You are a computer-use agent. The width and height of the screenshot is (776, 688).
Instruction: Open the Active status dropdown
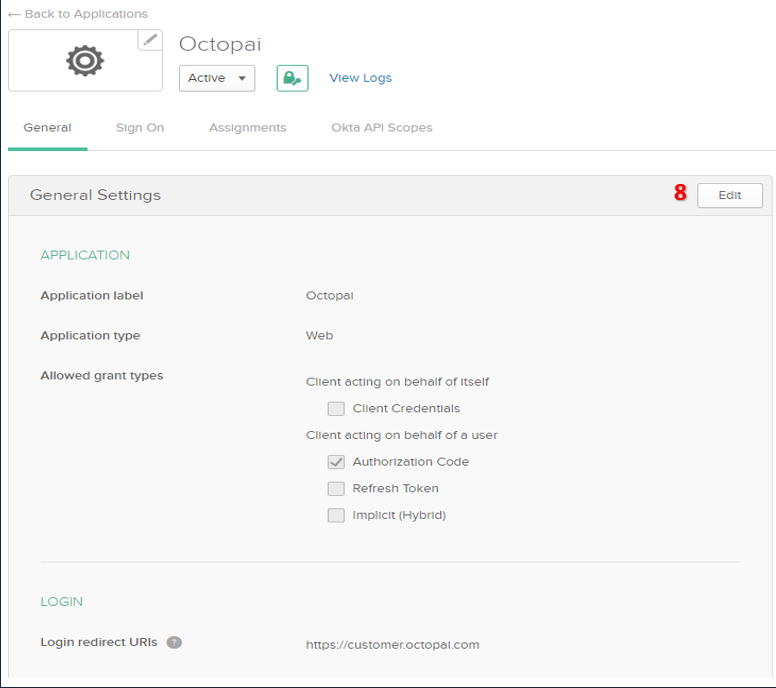(217, 78)
